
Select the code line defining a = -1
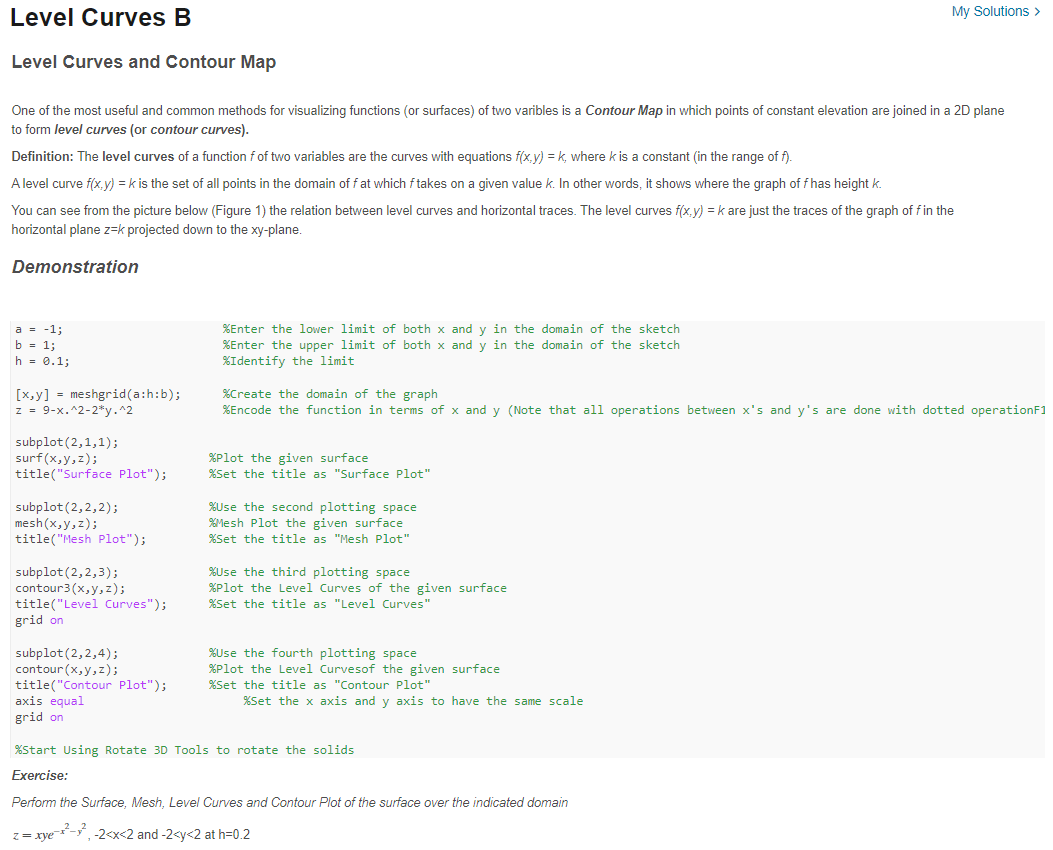[38, 328]
